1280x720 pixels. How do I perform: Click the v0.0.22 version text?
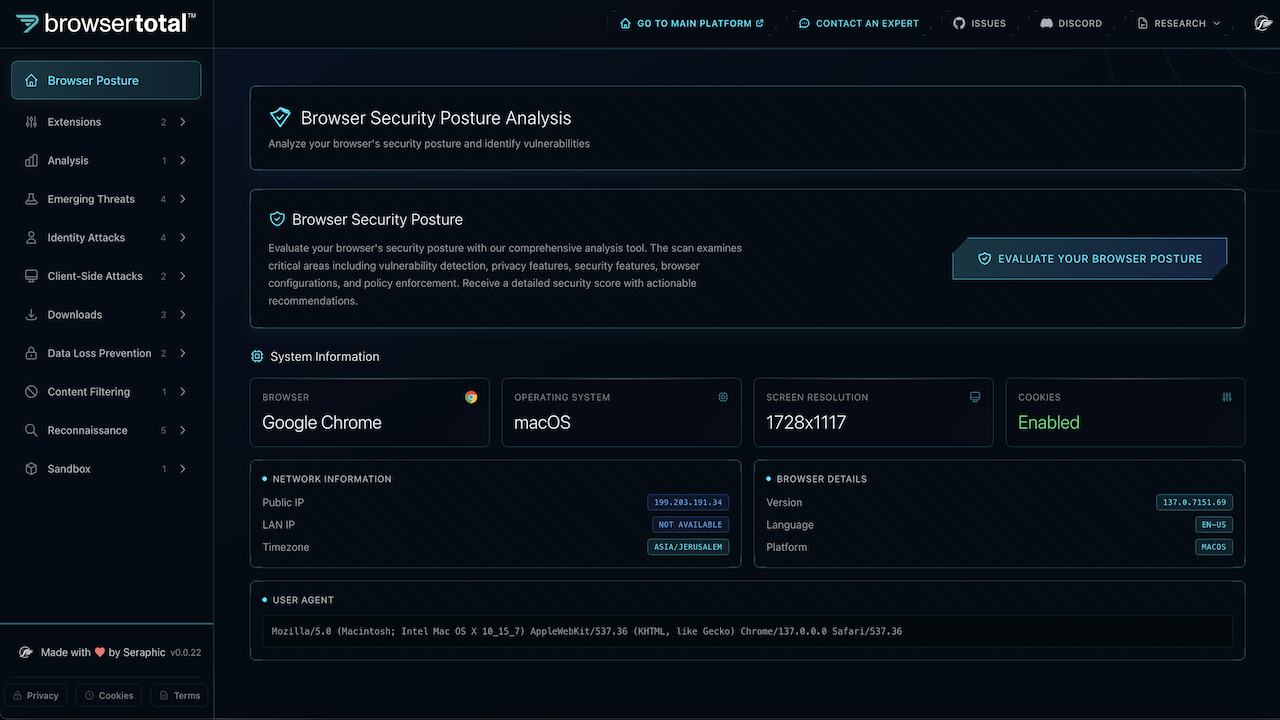coord(186,653)
